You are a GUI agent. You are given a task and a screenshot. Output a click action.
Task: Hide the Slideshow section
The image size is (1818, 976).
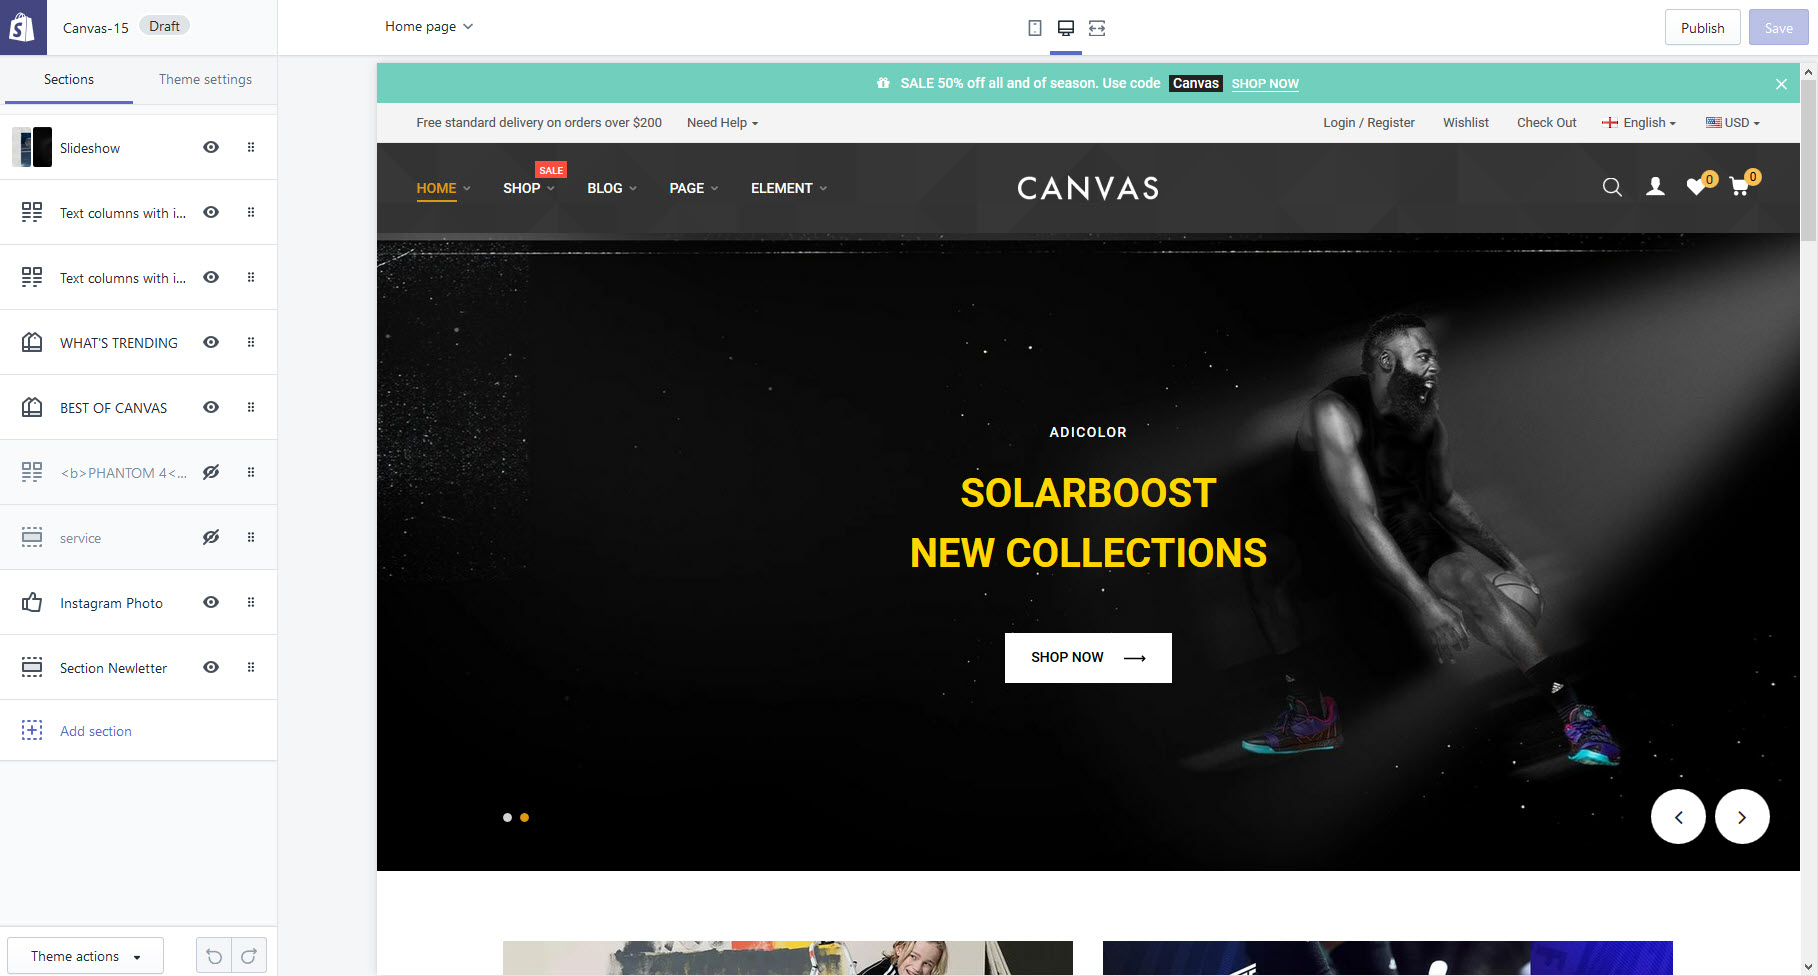point(211,147)
